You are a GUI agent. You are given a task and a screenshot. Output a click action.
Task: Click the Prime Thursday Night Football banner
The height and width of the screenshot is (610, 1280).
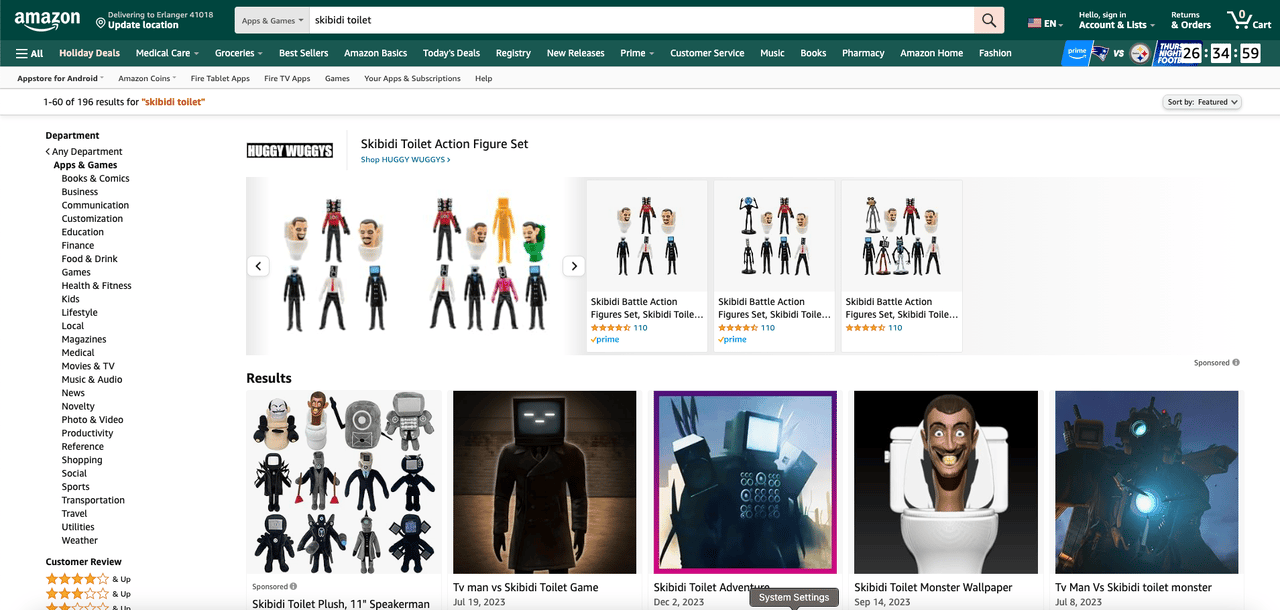point(1163,53)
